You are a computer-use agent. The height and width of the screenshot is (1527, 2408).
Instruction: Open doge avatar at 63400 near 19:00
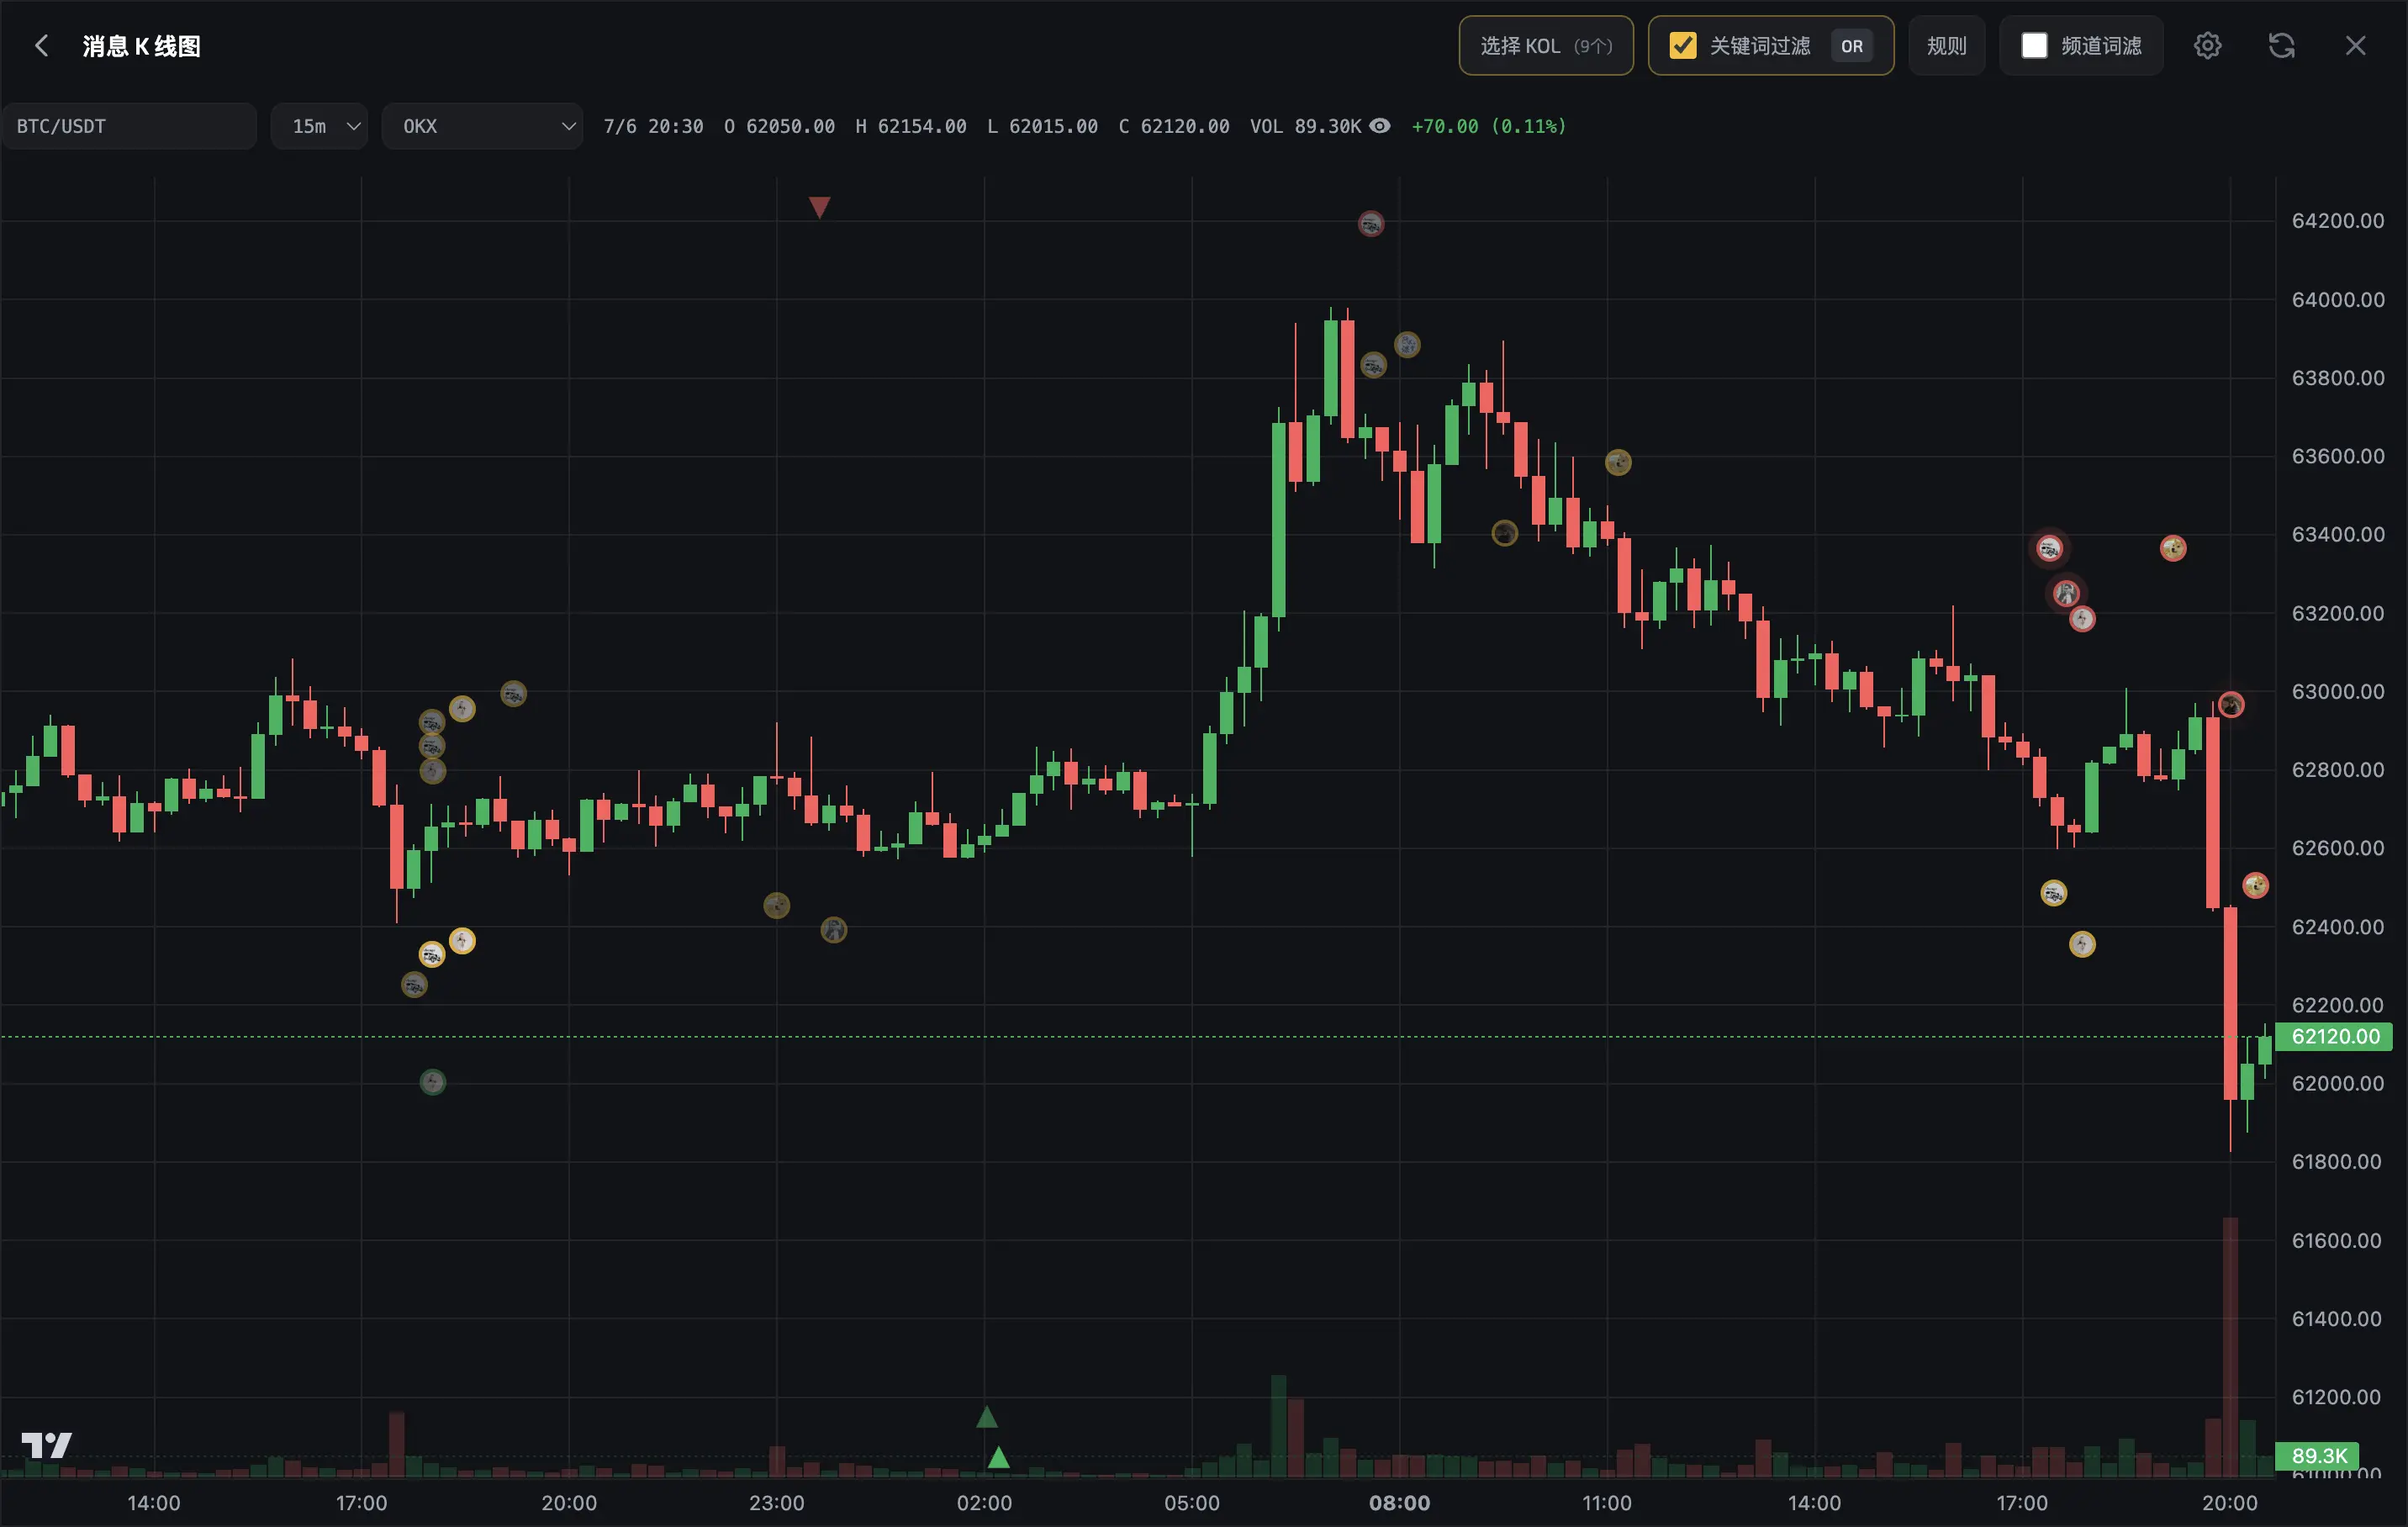point(2172,548)
